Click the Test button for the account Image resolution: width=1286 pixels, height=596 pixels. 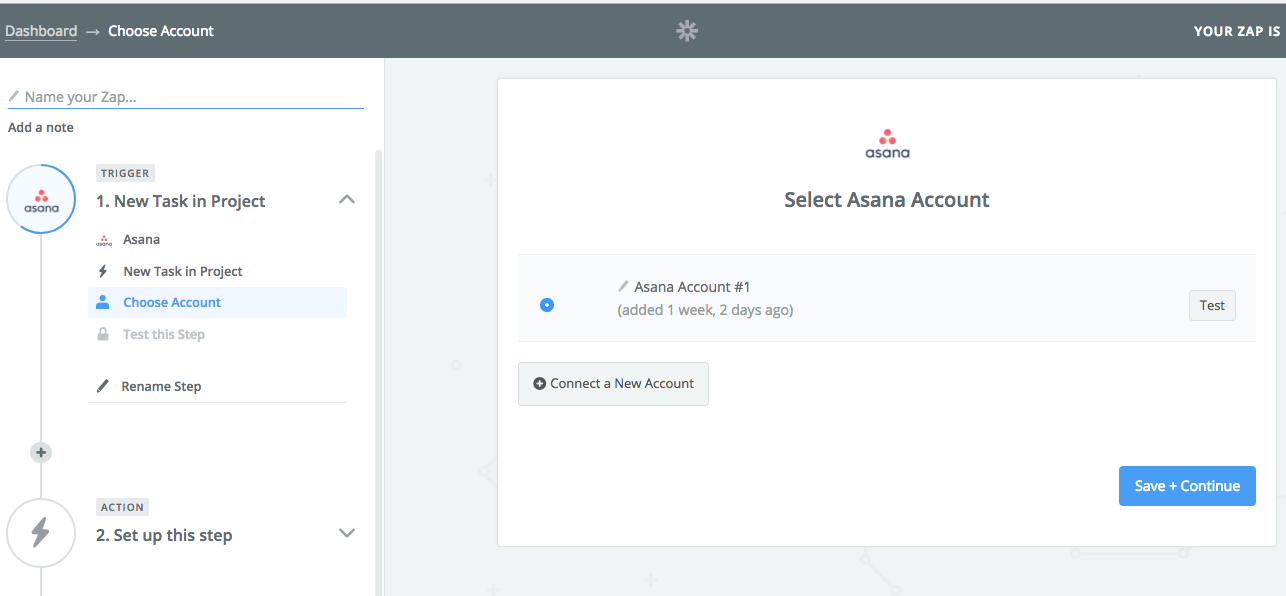[1212, 306]
